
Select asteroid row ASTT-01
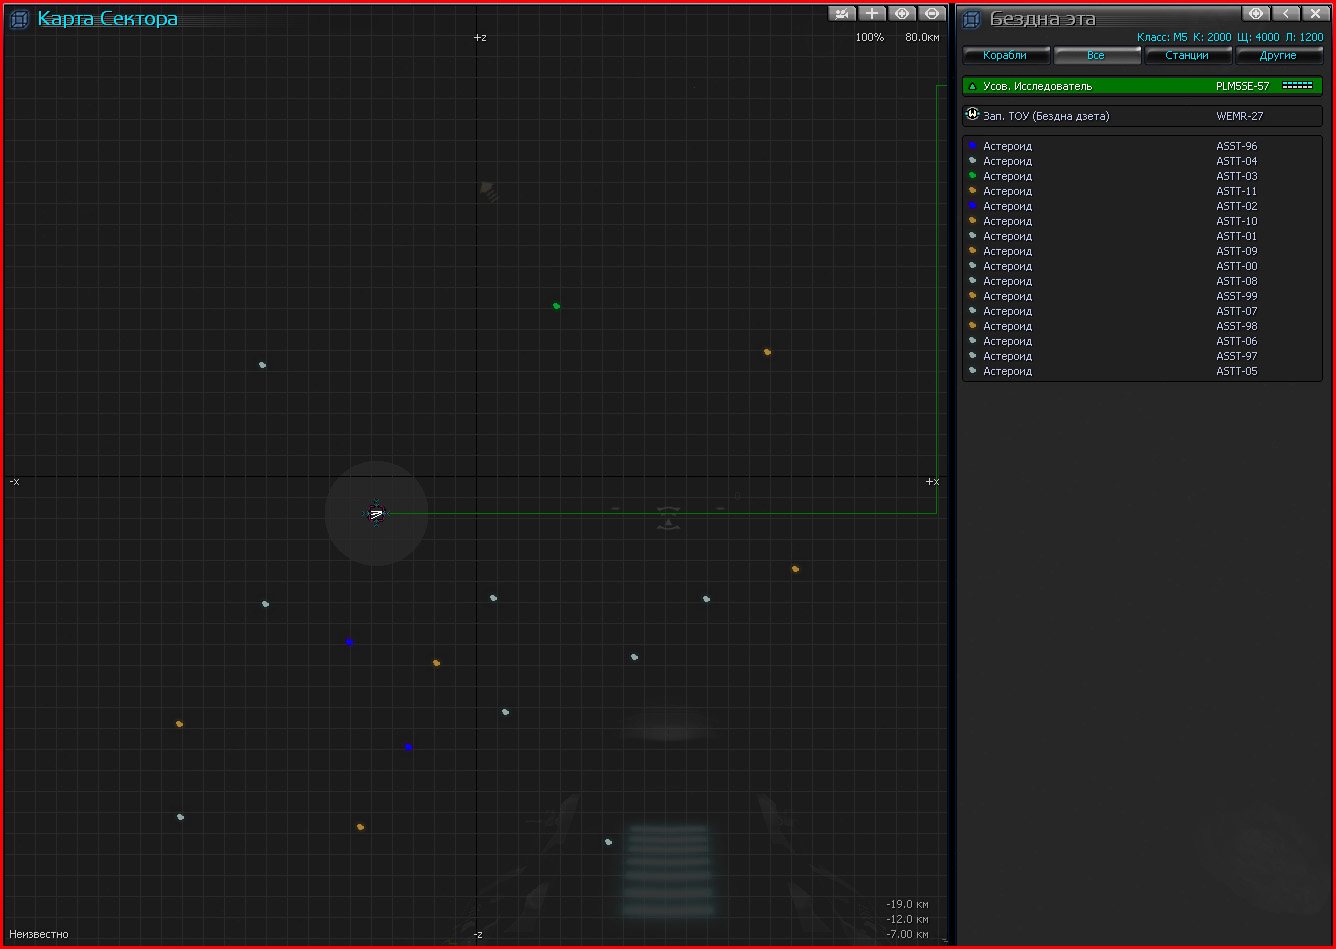1142,236
